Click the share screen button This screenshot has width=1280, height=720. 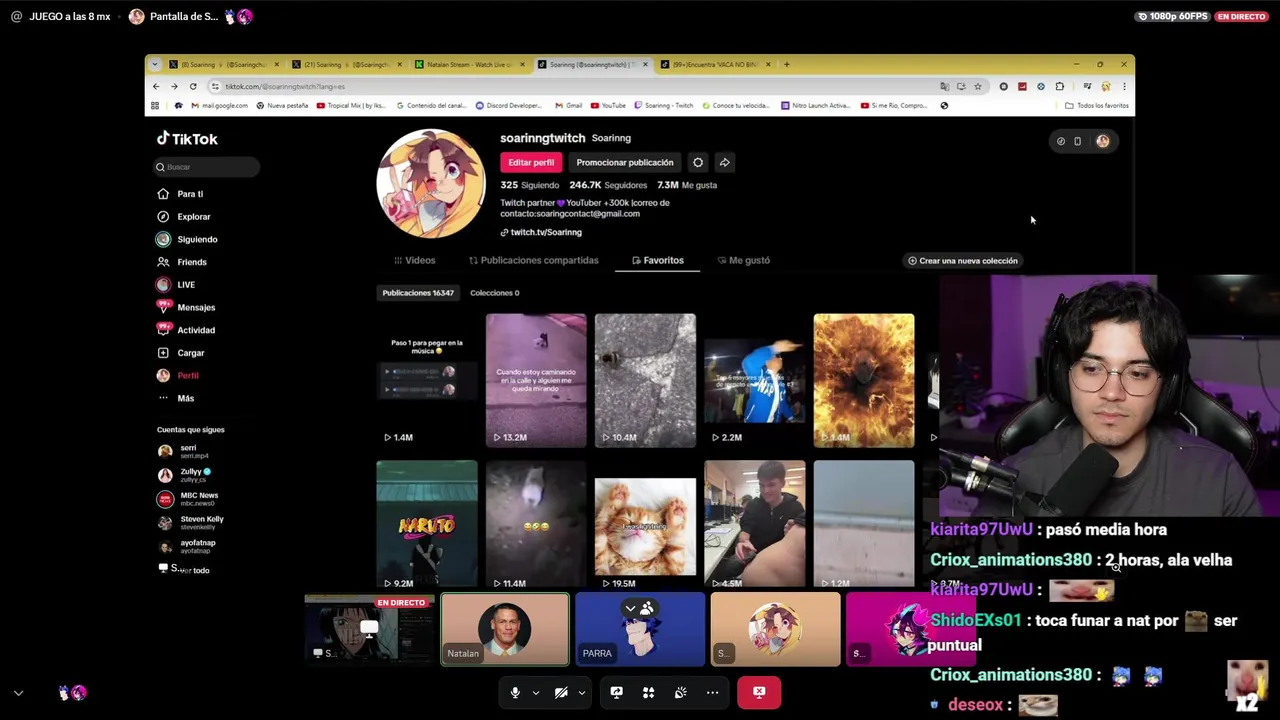tap(616, 692)
